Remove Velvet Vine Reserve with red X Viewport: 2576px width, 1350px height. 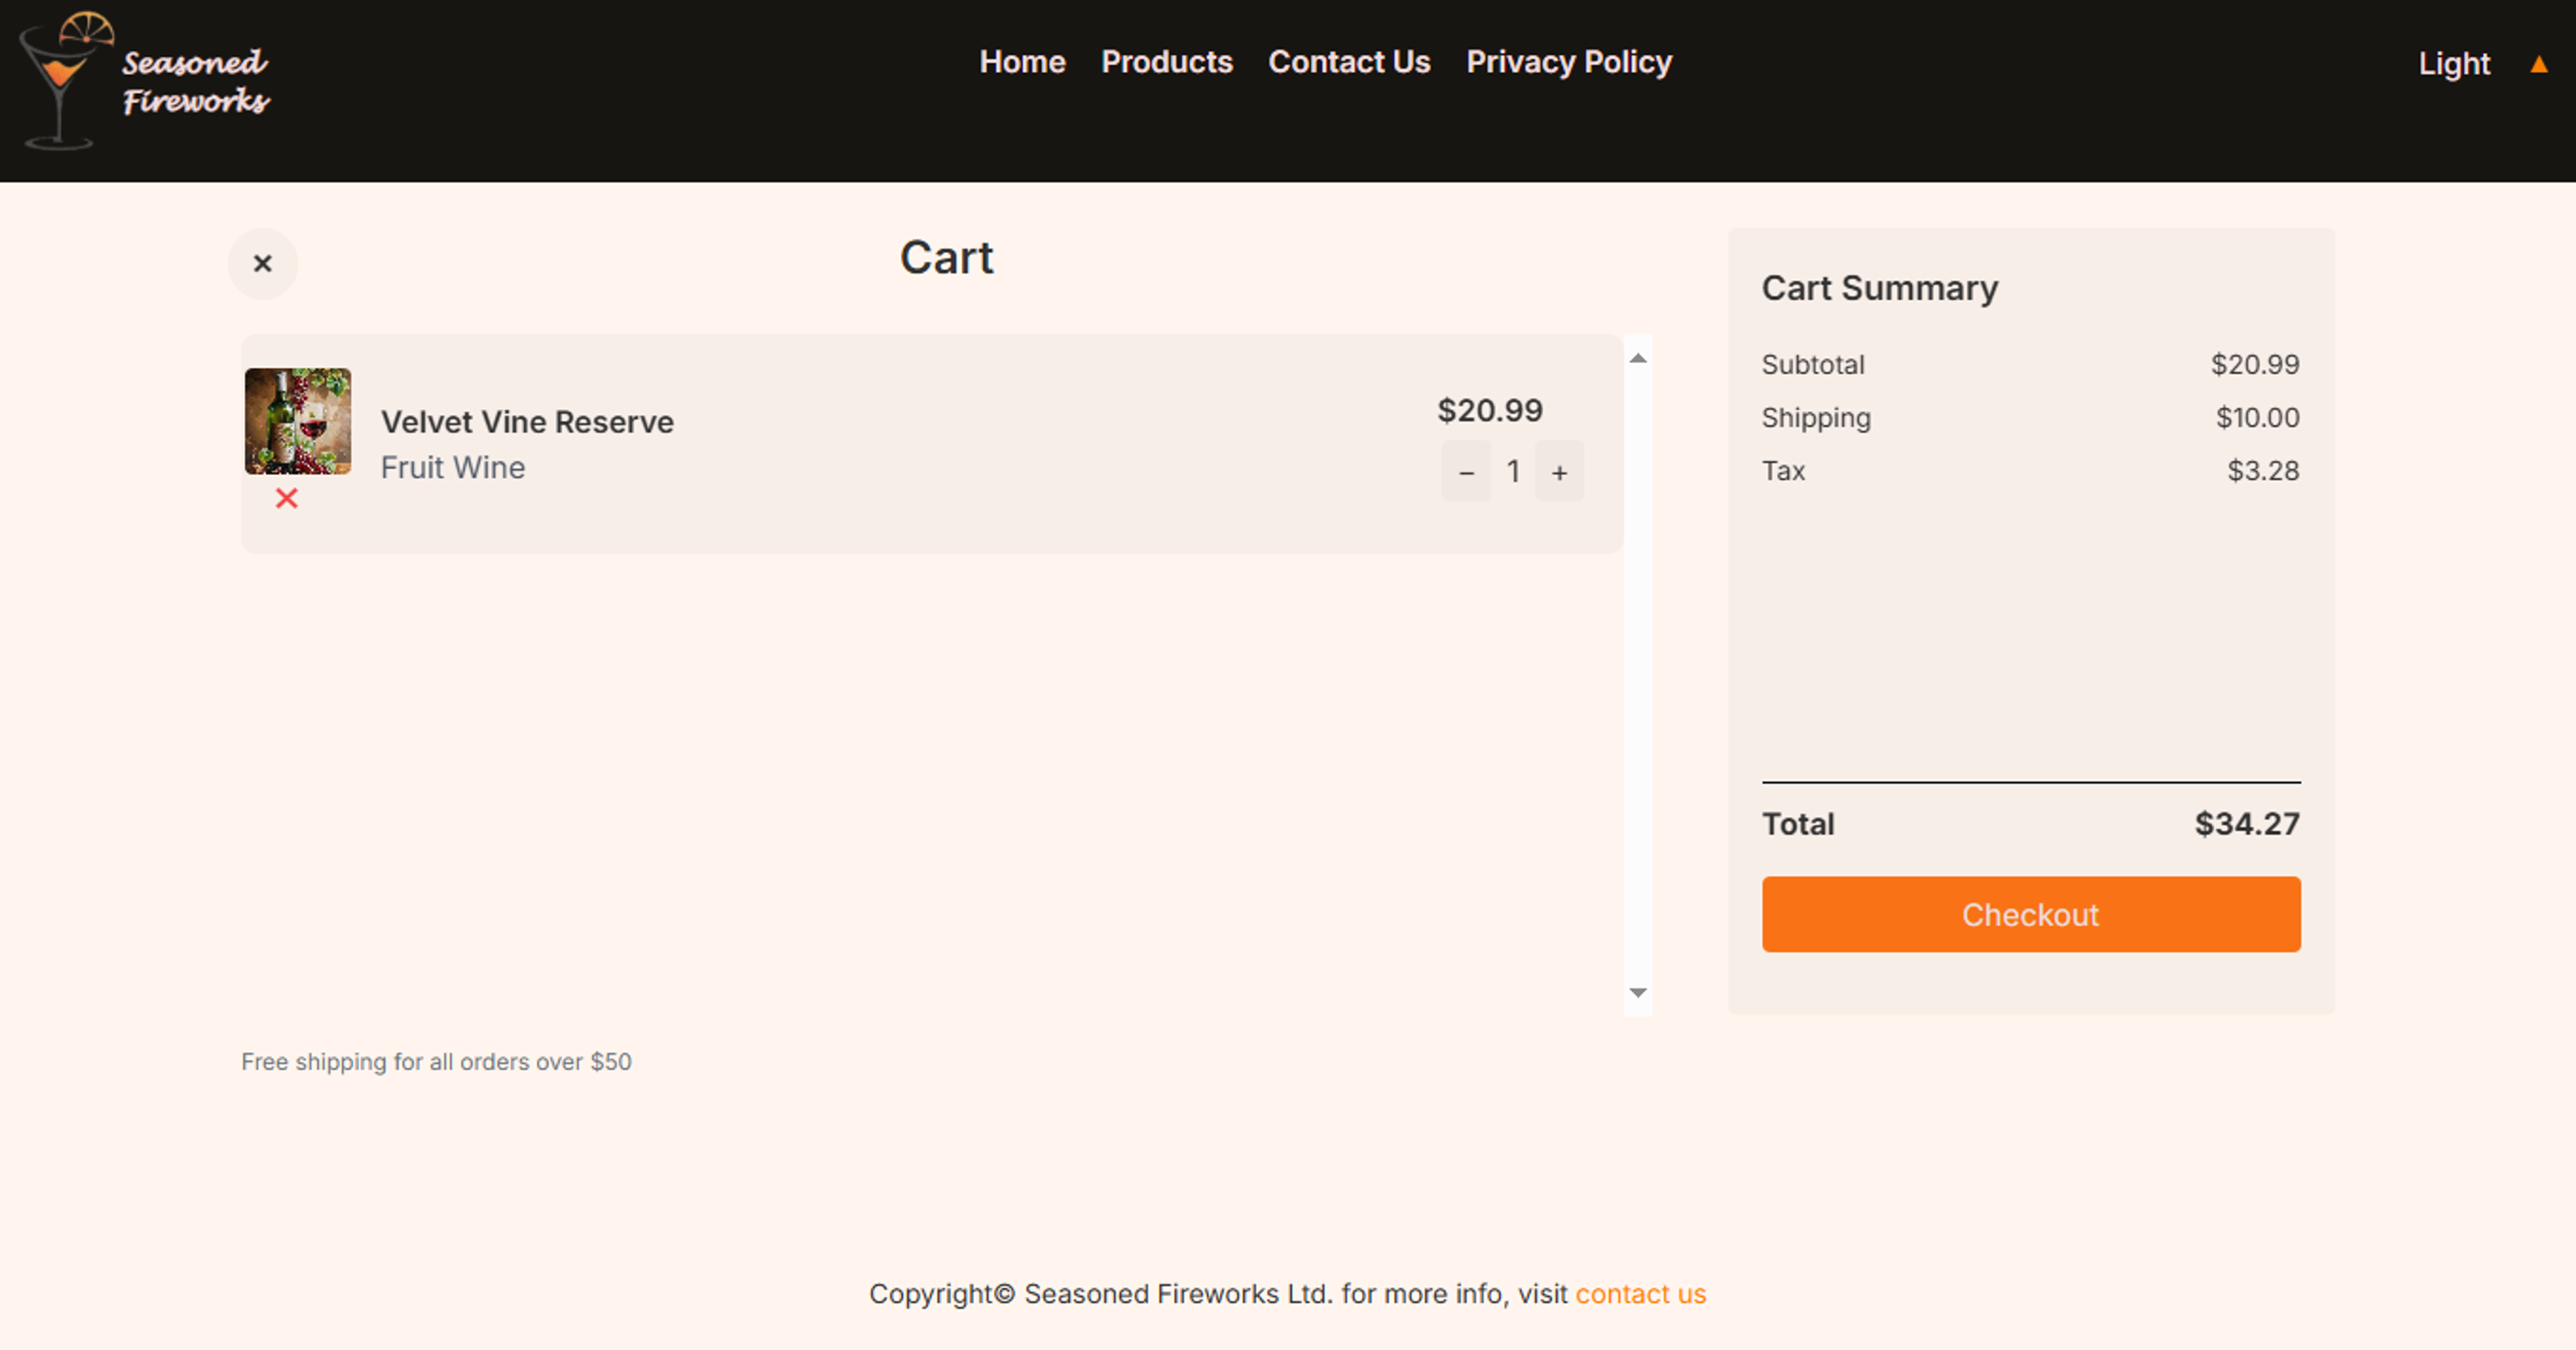287,498
